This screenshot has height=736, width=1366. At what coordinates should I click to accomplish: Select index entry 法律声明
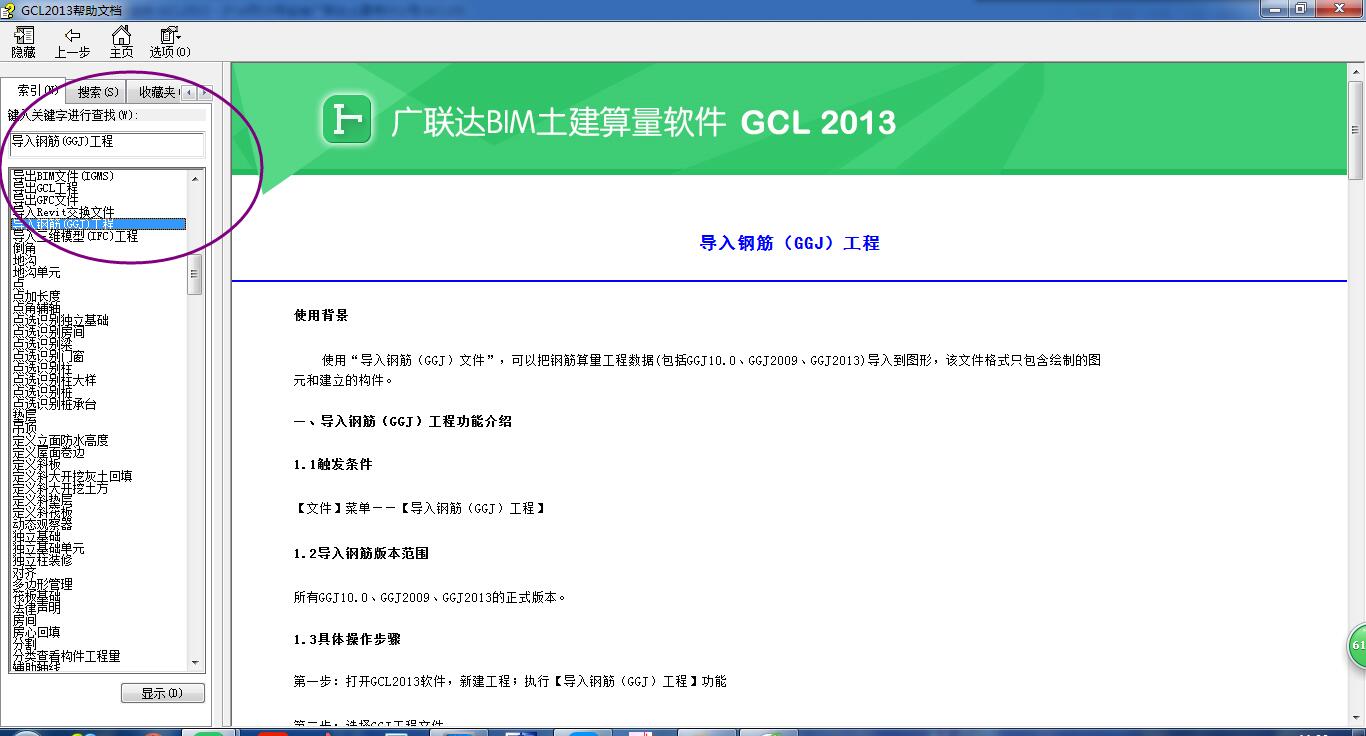tap(36, 608)
